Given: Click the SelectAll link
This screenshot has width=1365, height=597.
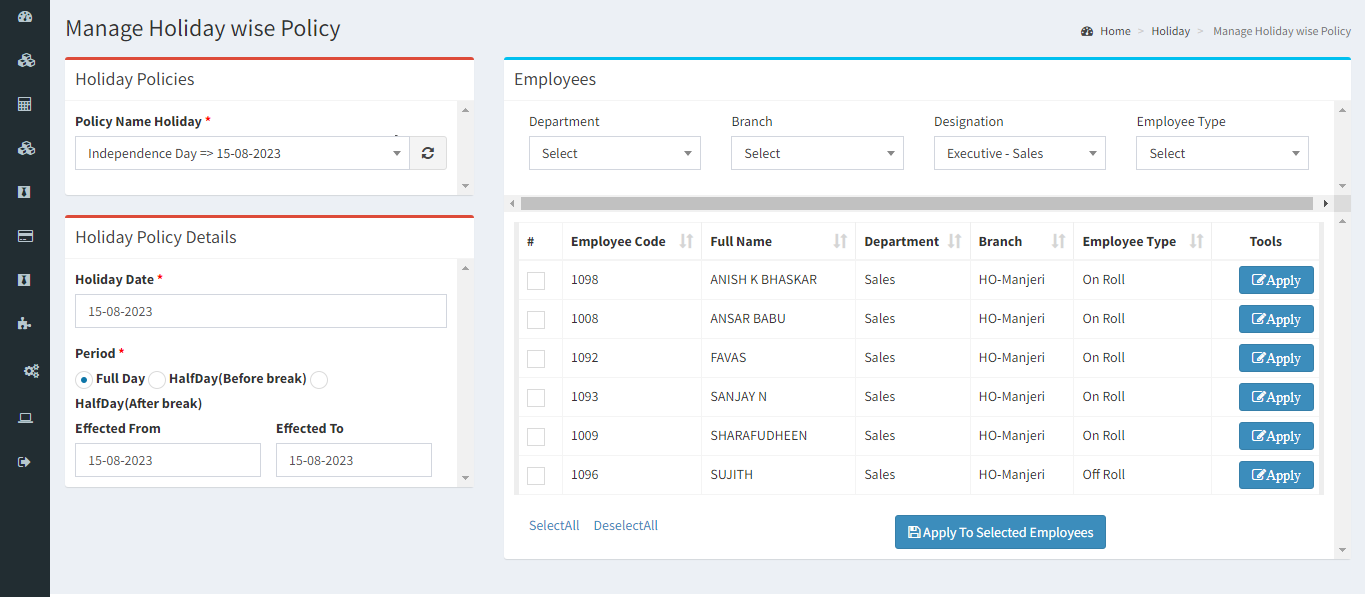Looking at the screenshot, I should coord(554,525).
